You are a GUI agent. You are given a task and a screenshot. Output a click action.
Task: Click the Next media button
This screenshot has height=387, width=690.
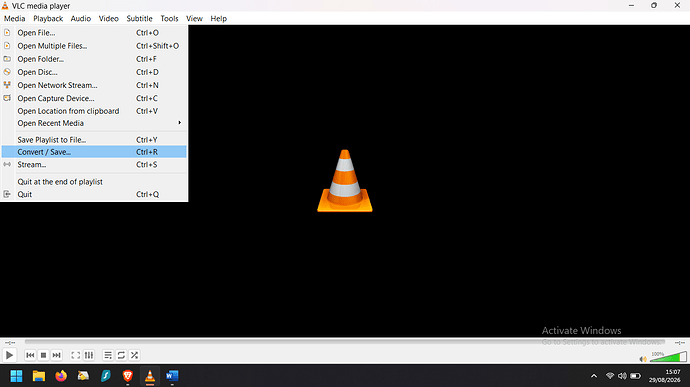pos(56,355)
